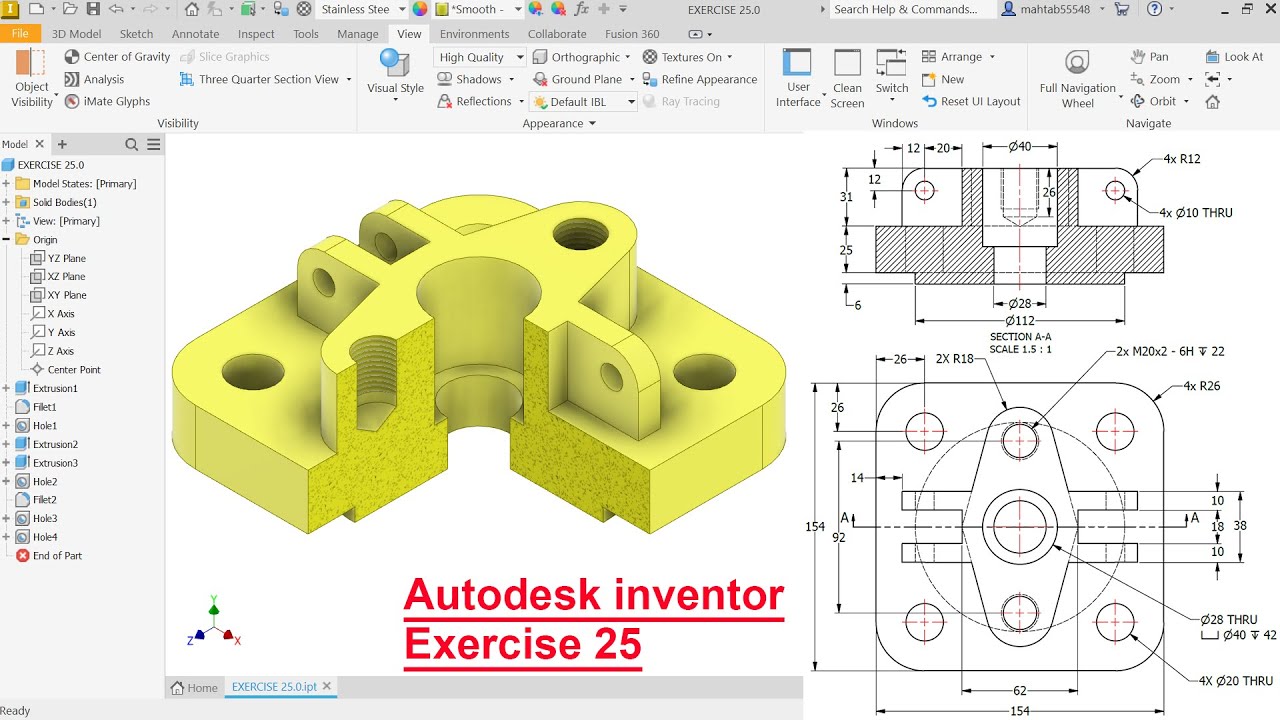
Task: Open the Object Visibility tool
Action: pyautogui.click(x=31, y=78)
